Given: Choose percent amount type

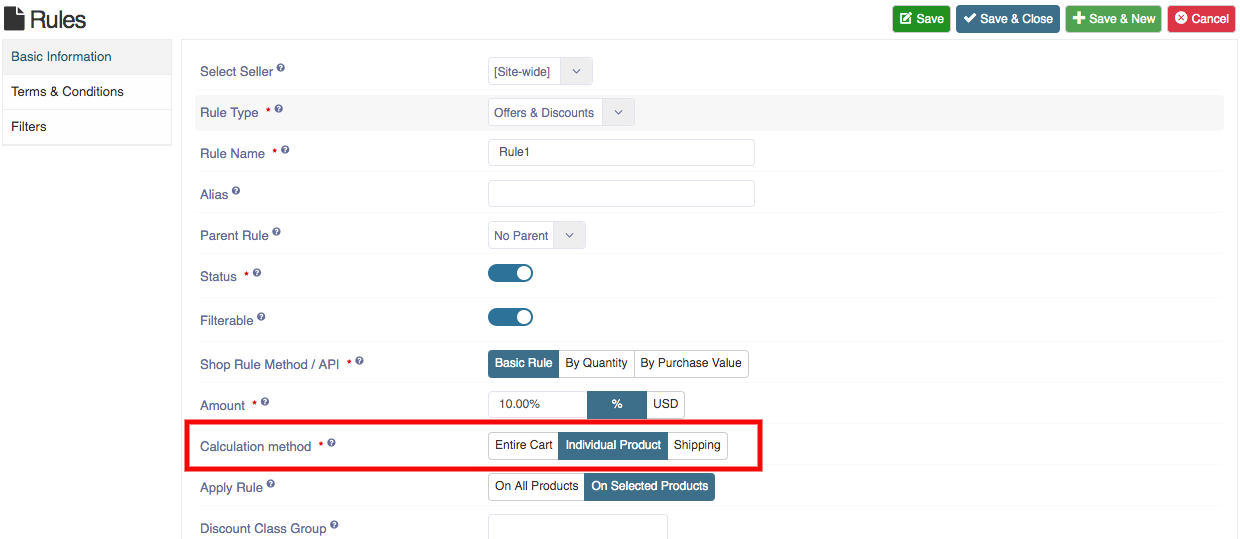Looking at the screenshot, I should point(617,404).
